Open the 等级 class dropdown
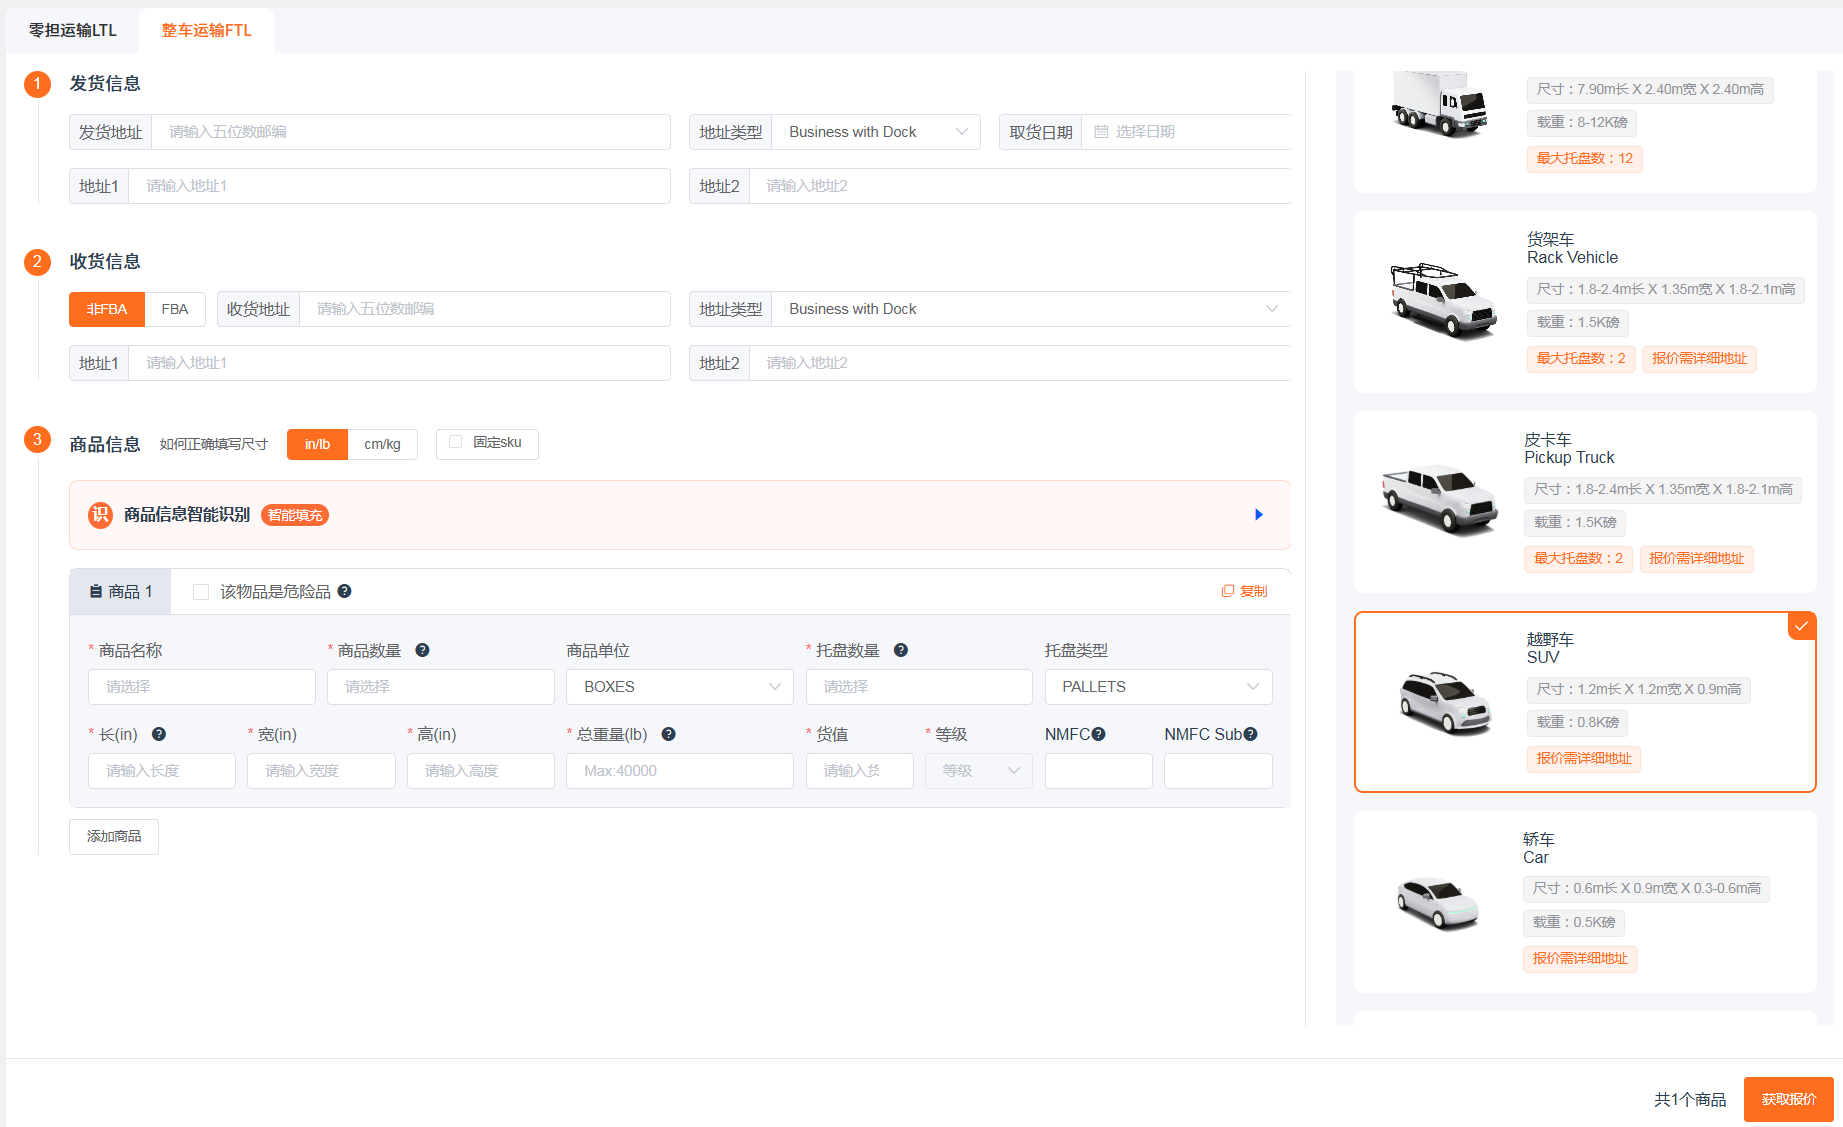Viewport: 1843px width, 1127px height. [x=979, y=771]
